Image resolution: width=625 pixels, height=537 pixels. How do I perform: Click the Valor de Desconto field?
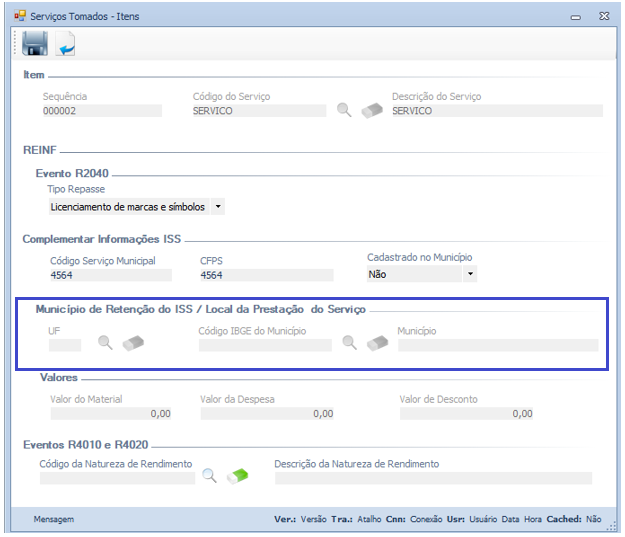[466, 414]
